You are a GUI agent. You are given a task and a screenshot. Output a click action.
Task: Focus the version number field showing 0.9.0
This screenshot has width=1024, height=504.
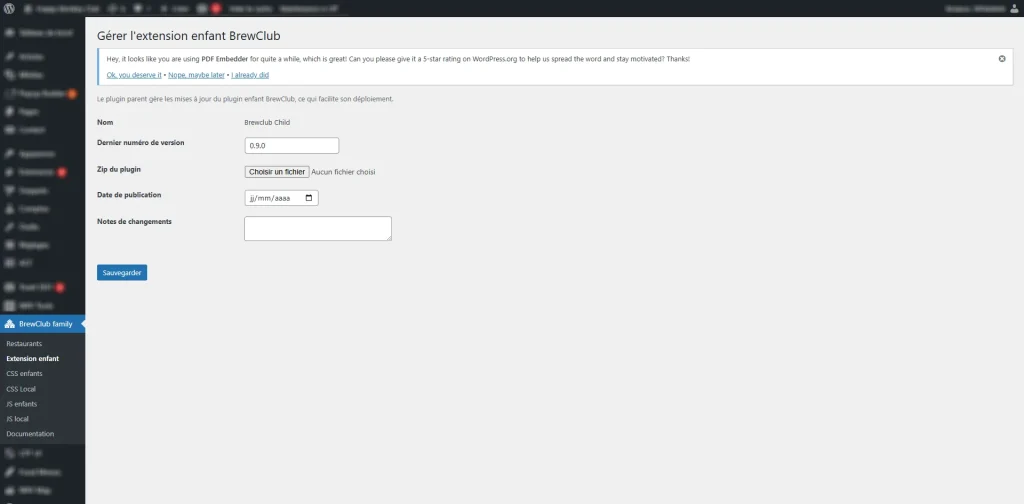point(292,146)
